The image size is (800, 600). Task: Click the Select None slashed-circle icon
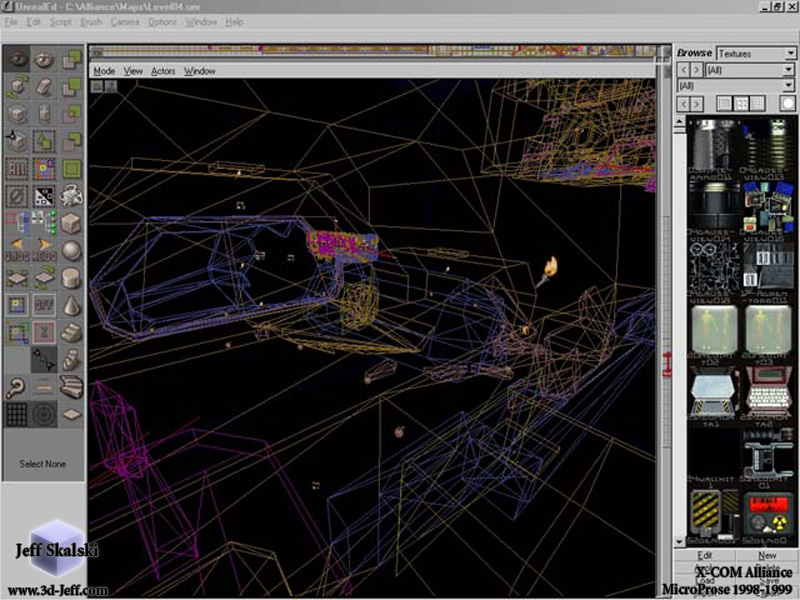[x=17, y=196]
